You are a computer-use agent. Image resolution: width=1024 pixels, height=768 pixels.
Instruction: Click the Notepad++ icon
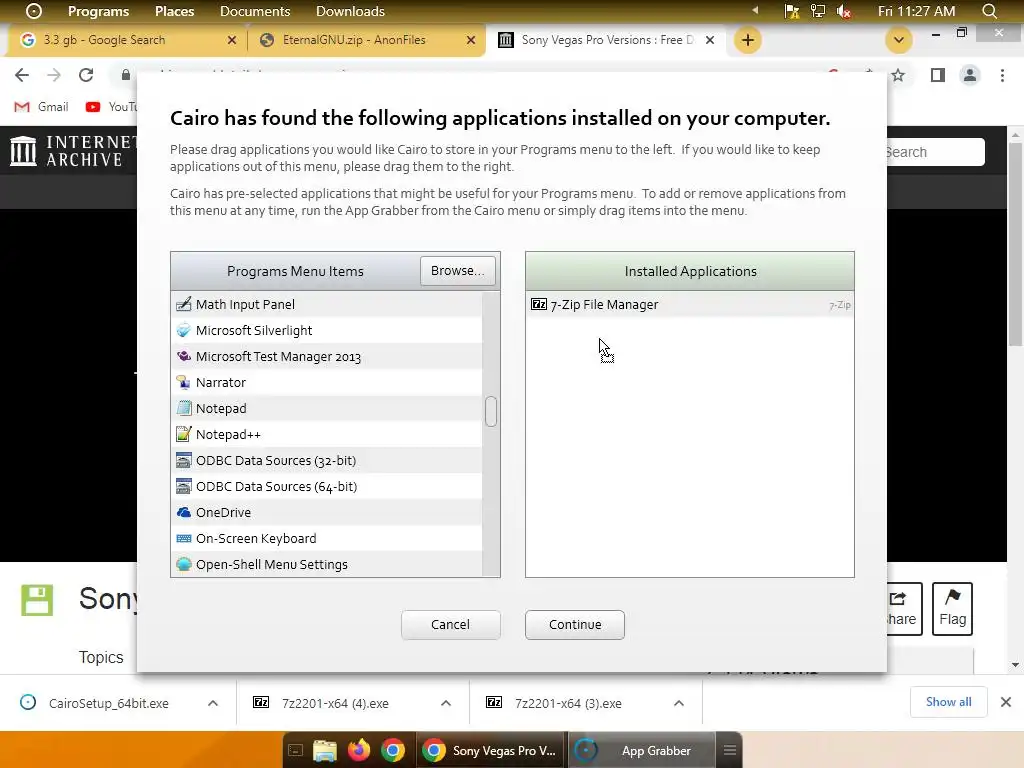184,434
